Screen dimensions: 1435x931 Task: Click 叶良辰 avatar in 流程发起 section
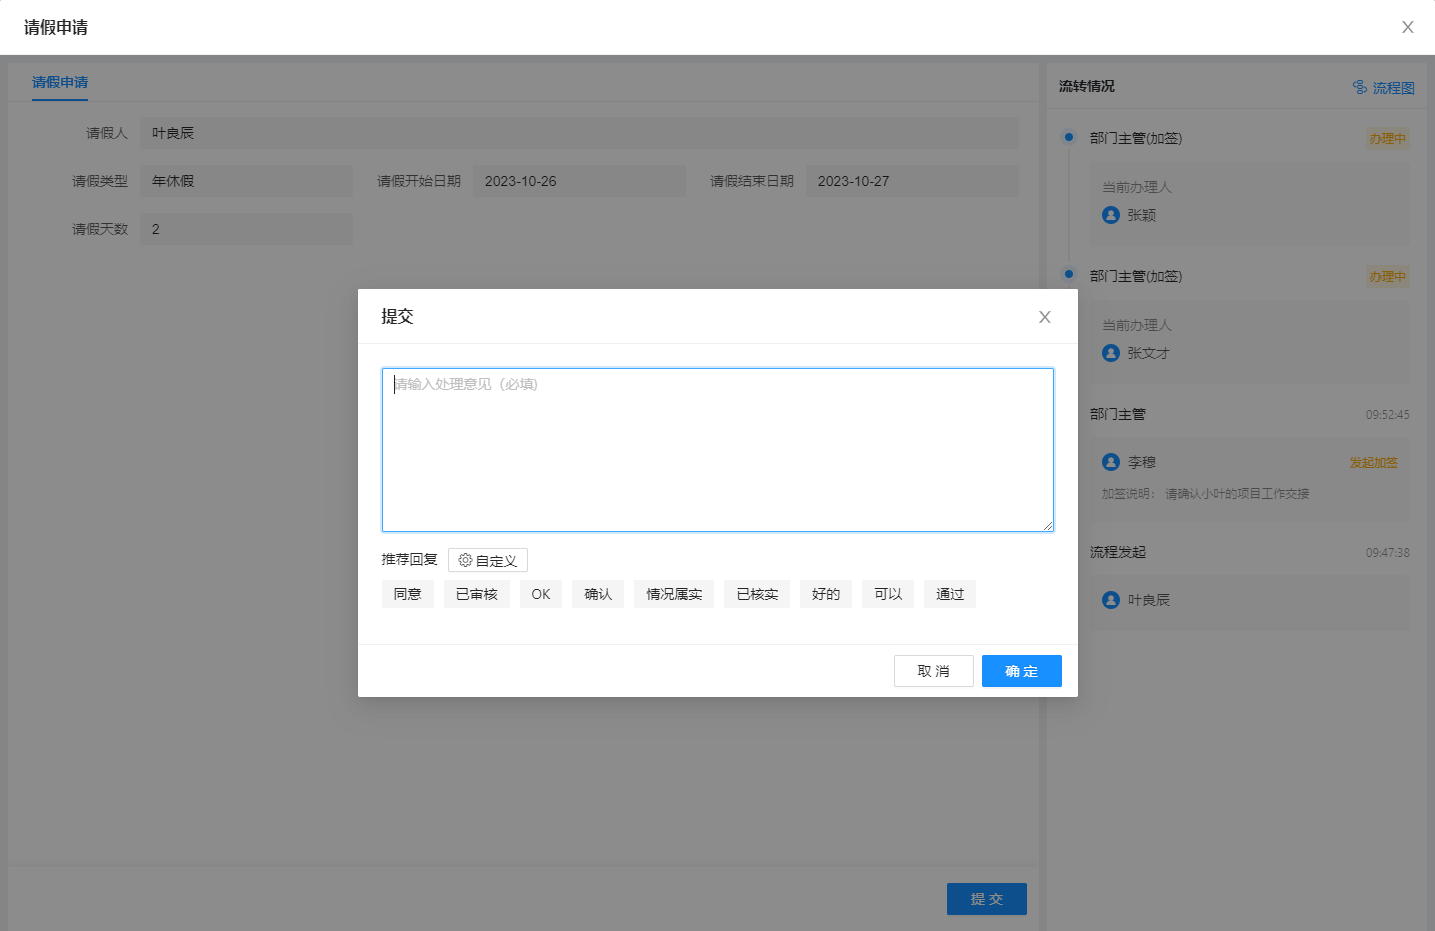(x=1110, y=600)
